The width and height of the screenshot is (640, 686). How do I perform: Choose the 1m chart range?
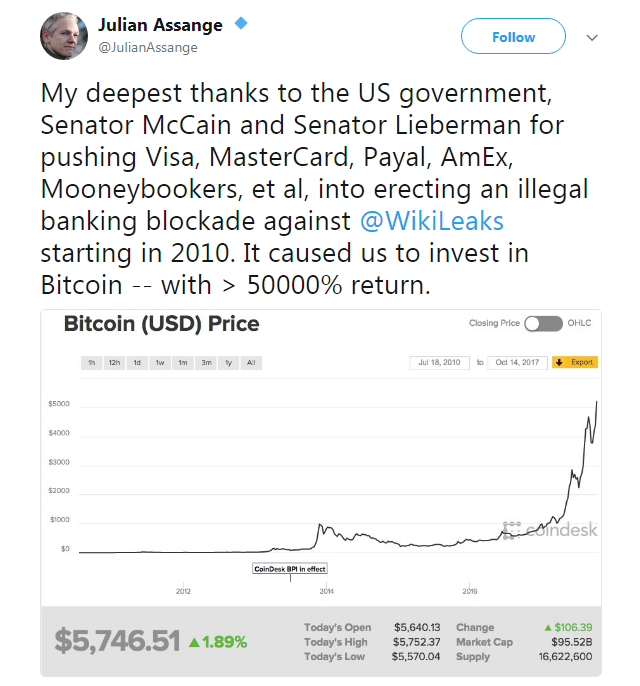(183, 363)
